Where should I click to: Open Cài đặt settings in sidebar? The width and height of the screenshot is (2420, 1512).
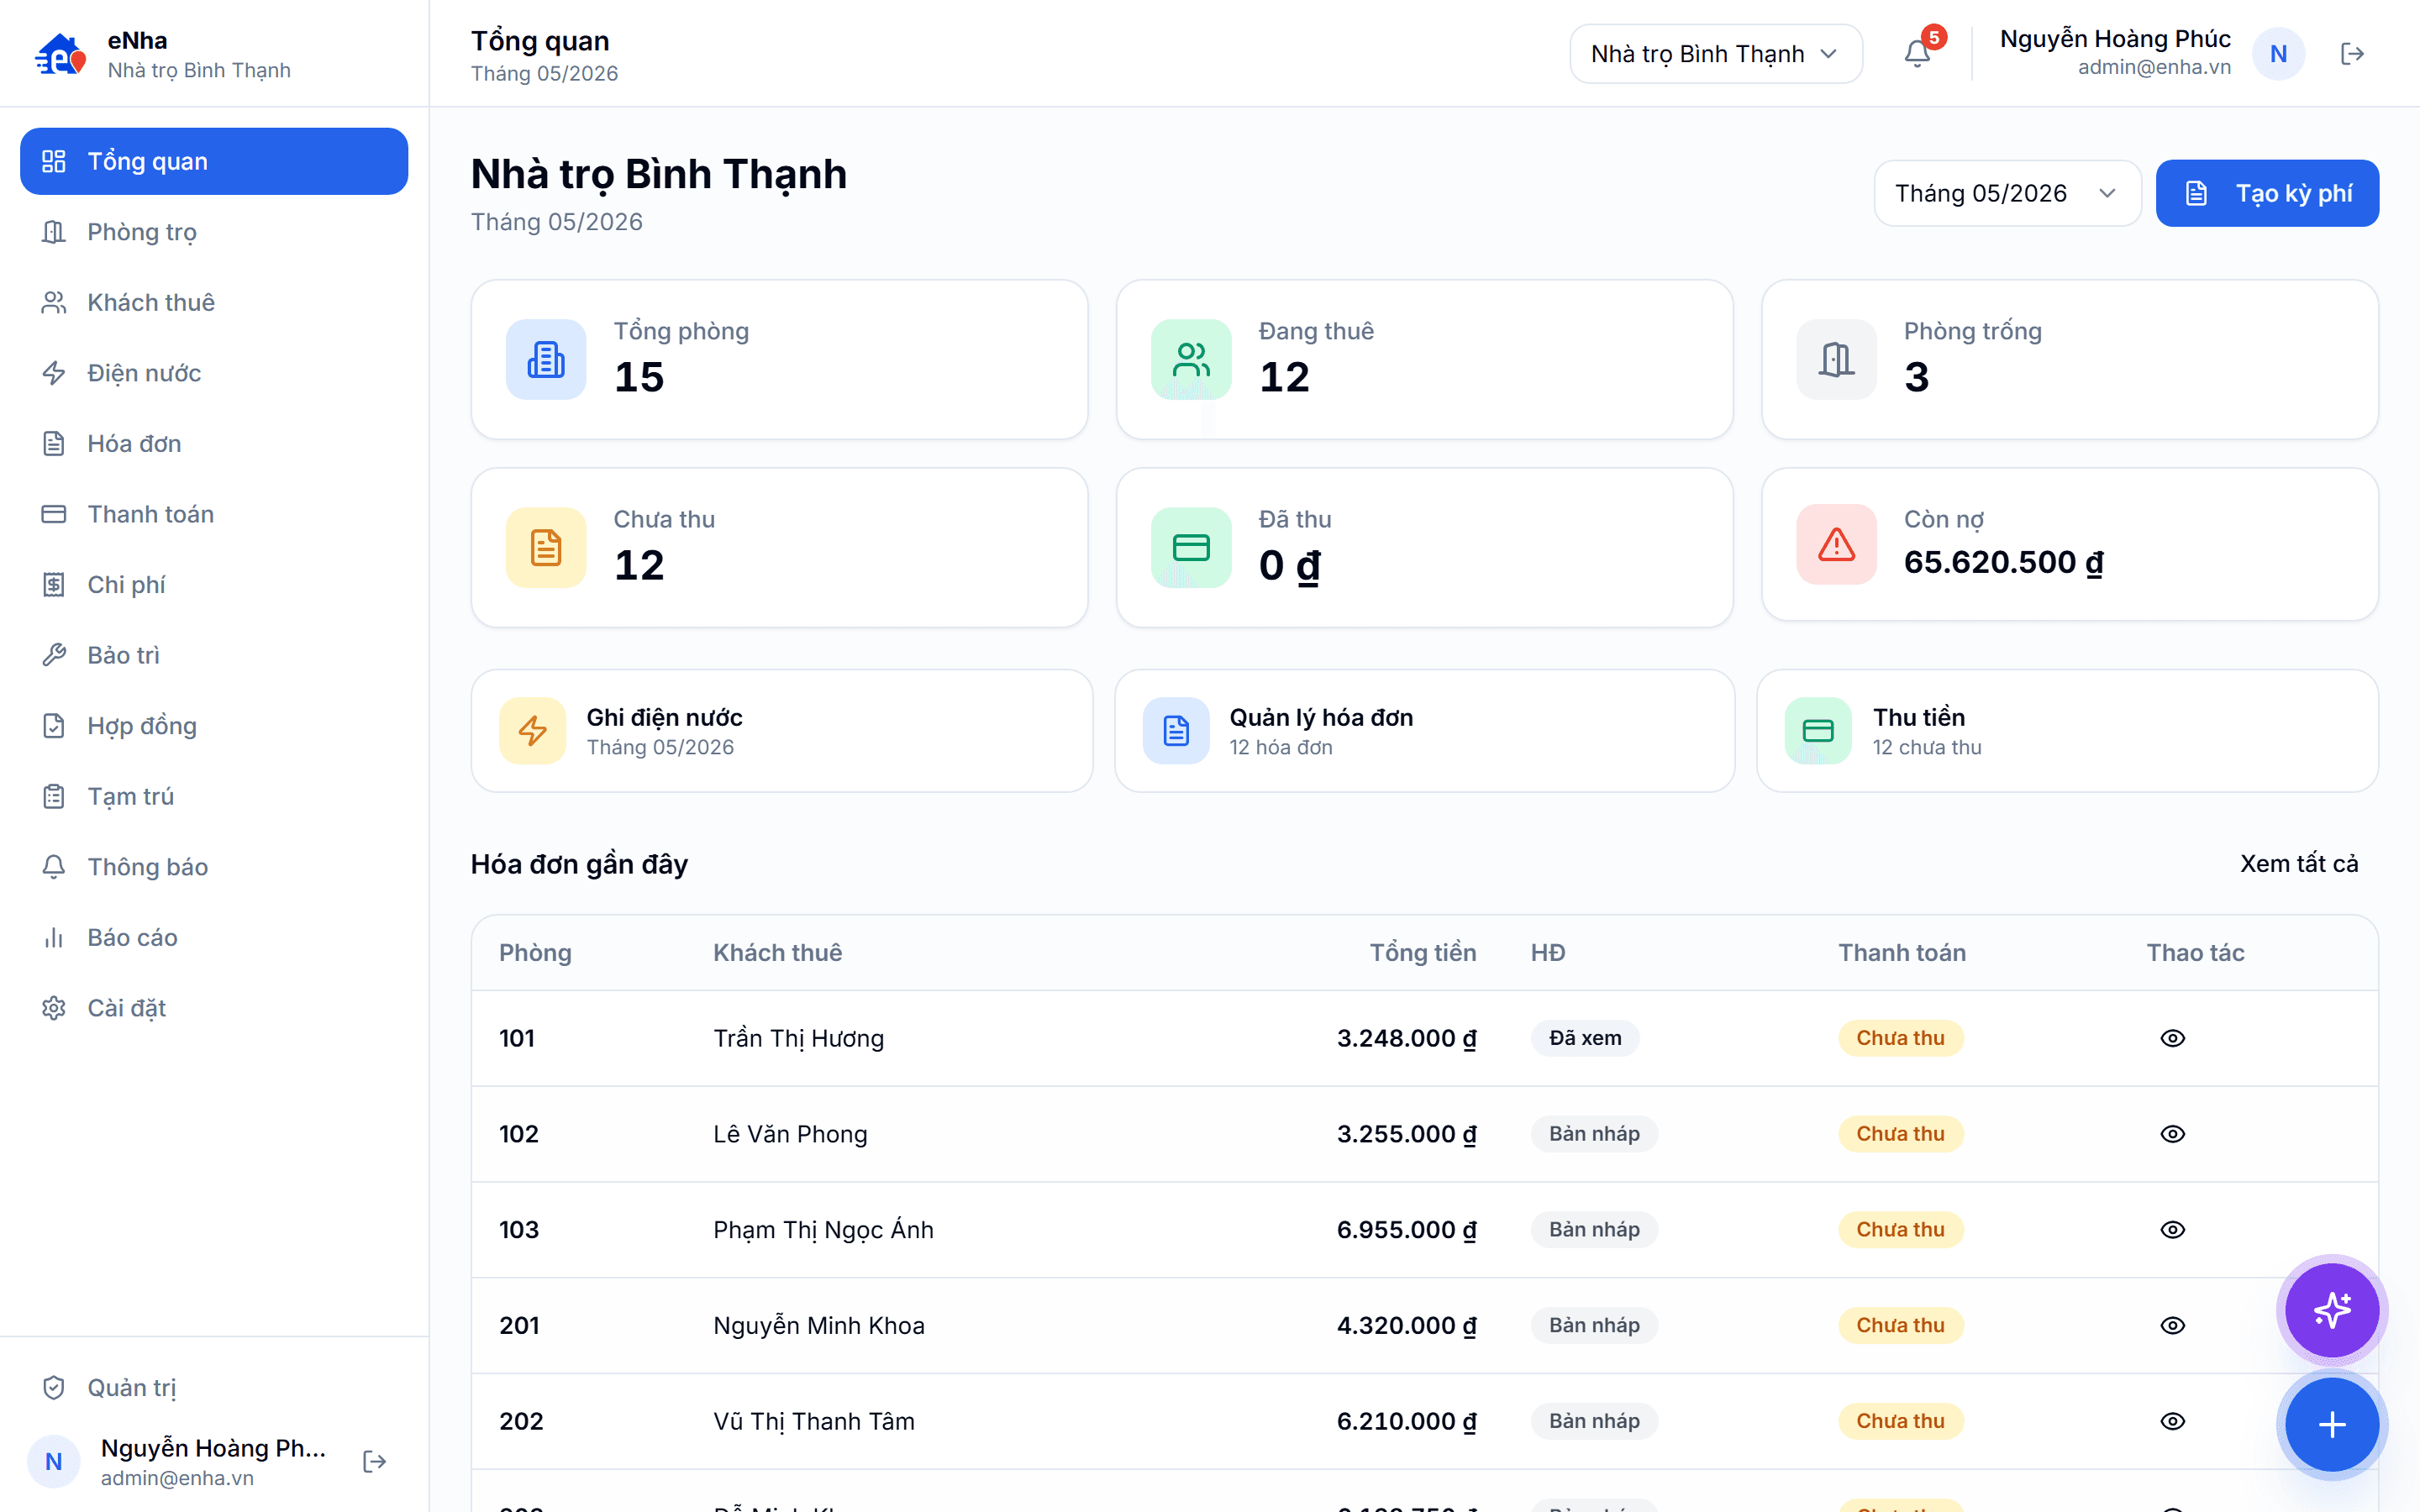pos(214,1008)
